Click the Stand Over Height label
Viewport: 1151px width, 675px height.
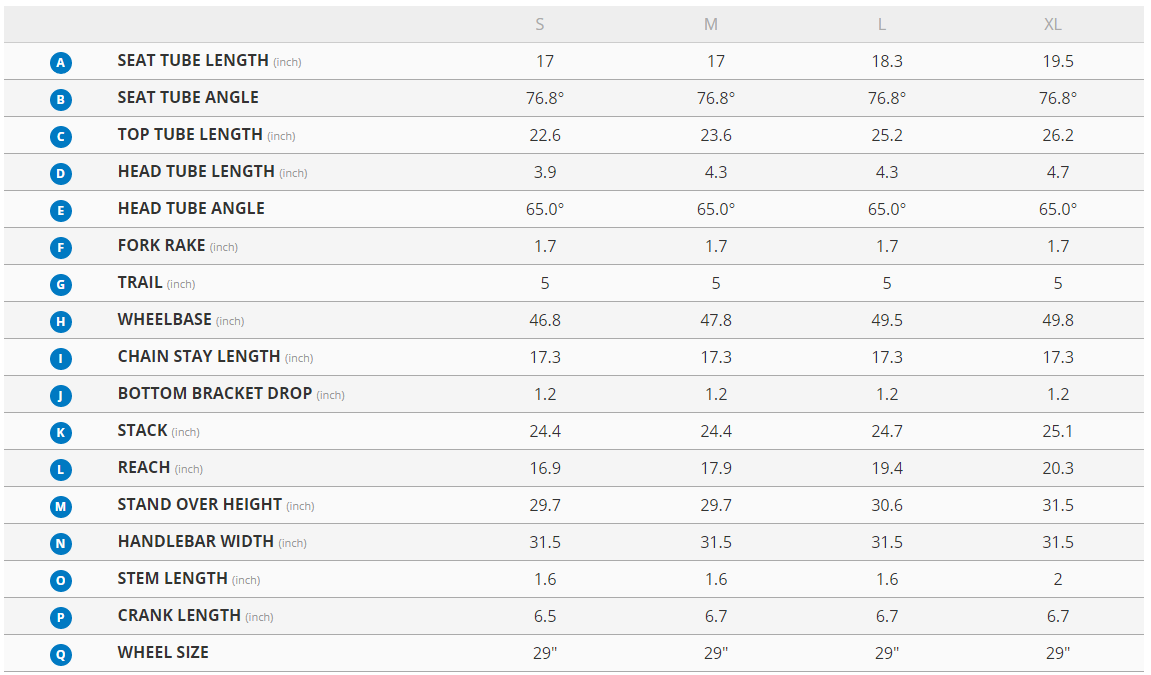[200, 504]
